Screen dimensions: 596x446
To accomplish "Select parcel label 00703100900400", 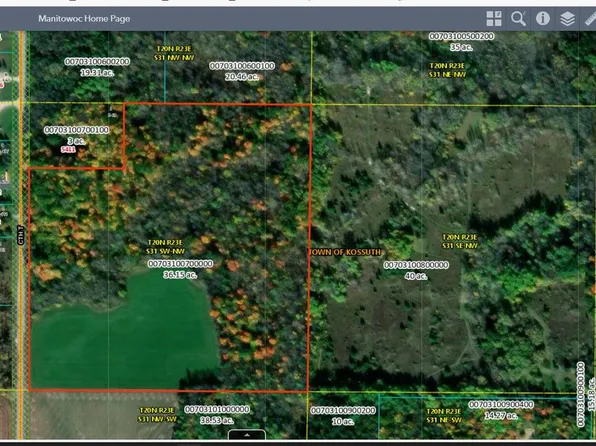I will coord(501,405).
